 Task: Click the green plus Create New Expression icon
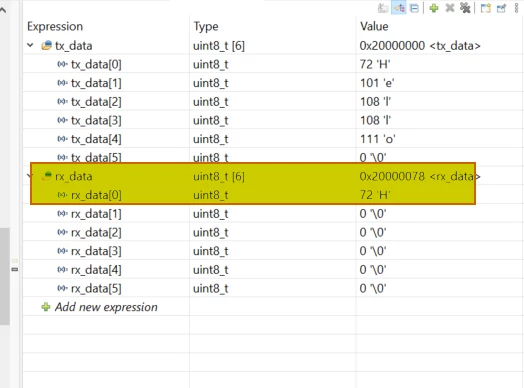tap(434, 8)
